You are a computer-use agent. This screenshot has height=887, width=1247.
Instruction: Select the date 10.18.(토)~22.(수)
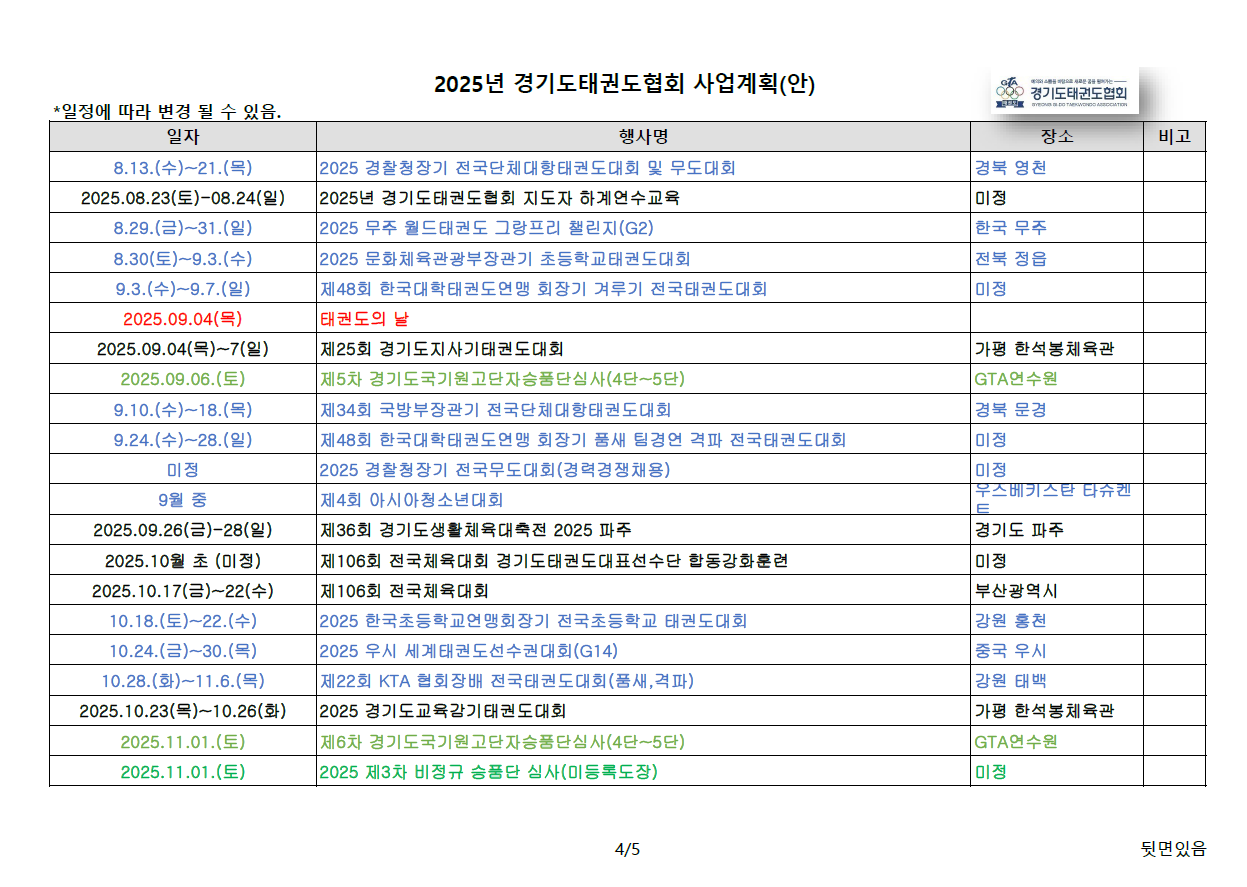point(183,621)
